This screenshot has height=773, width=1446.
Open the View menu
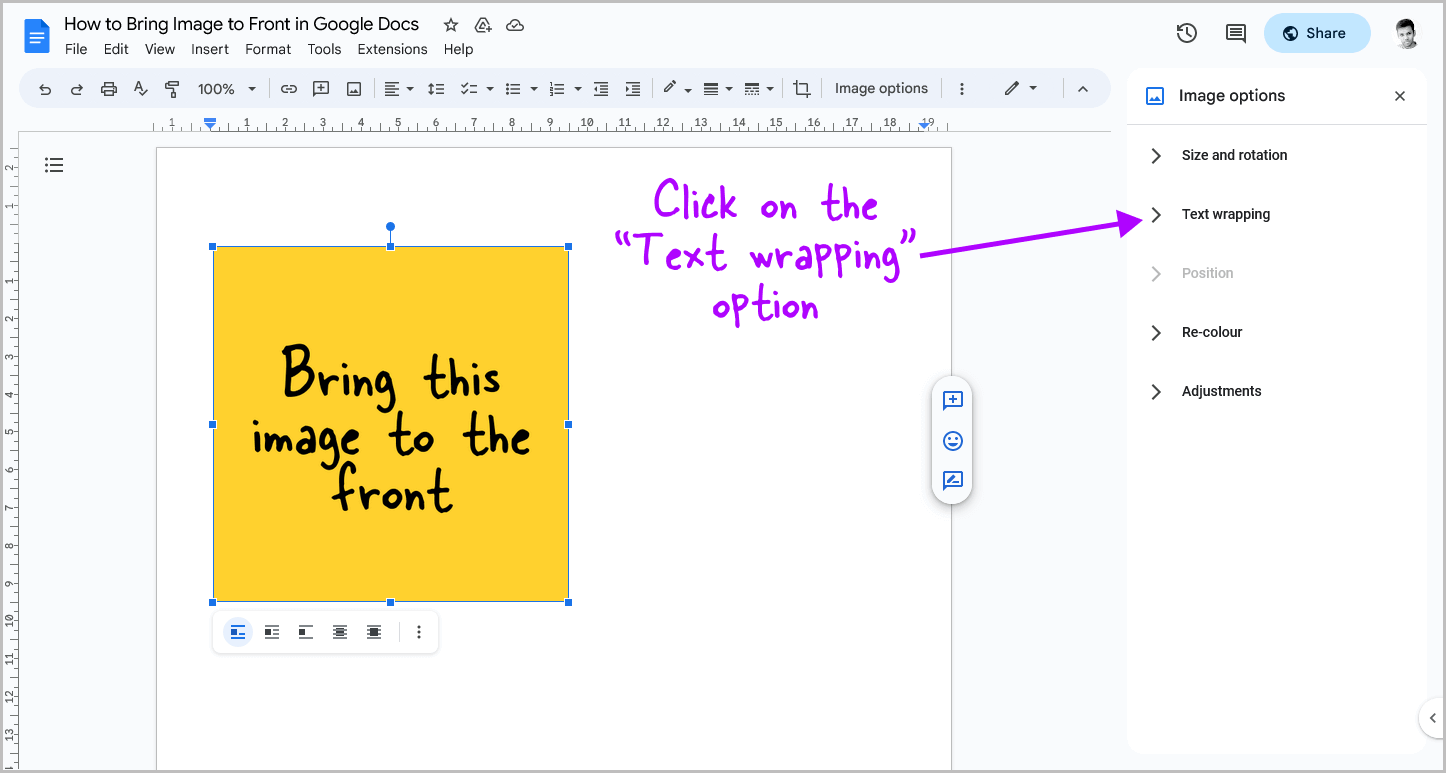pos(160,49)
